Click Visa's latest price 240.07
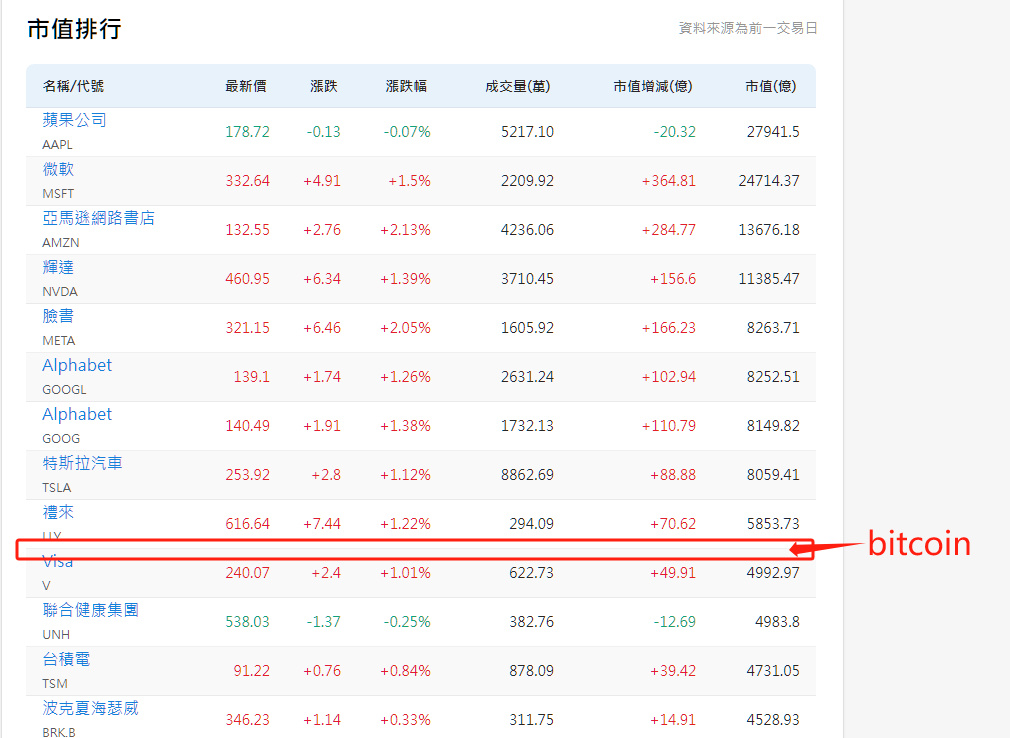Viewport: 1010px width, 738px height. [x=247, y=572]
